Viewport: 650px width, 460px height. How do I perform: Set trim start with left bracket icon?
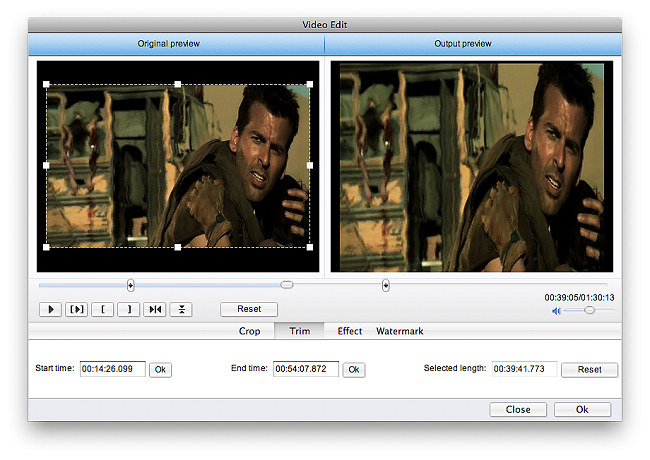(x=102, y=309)
